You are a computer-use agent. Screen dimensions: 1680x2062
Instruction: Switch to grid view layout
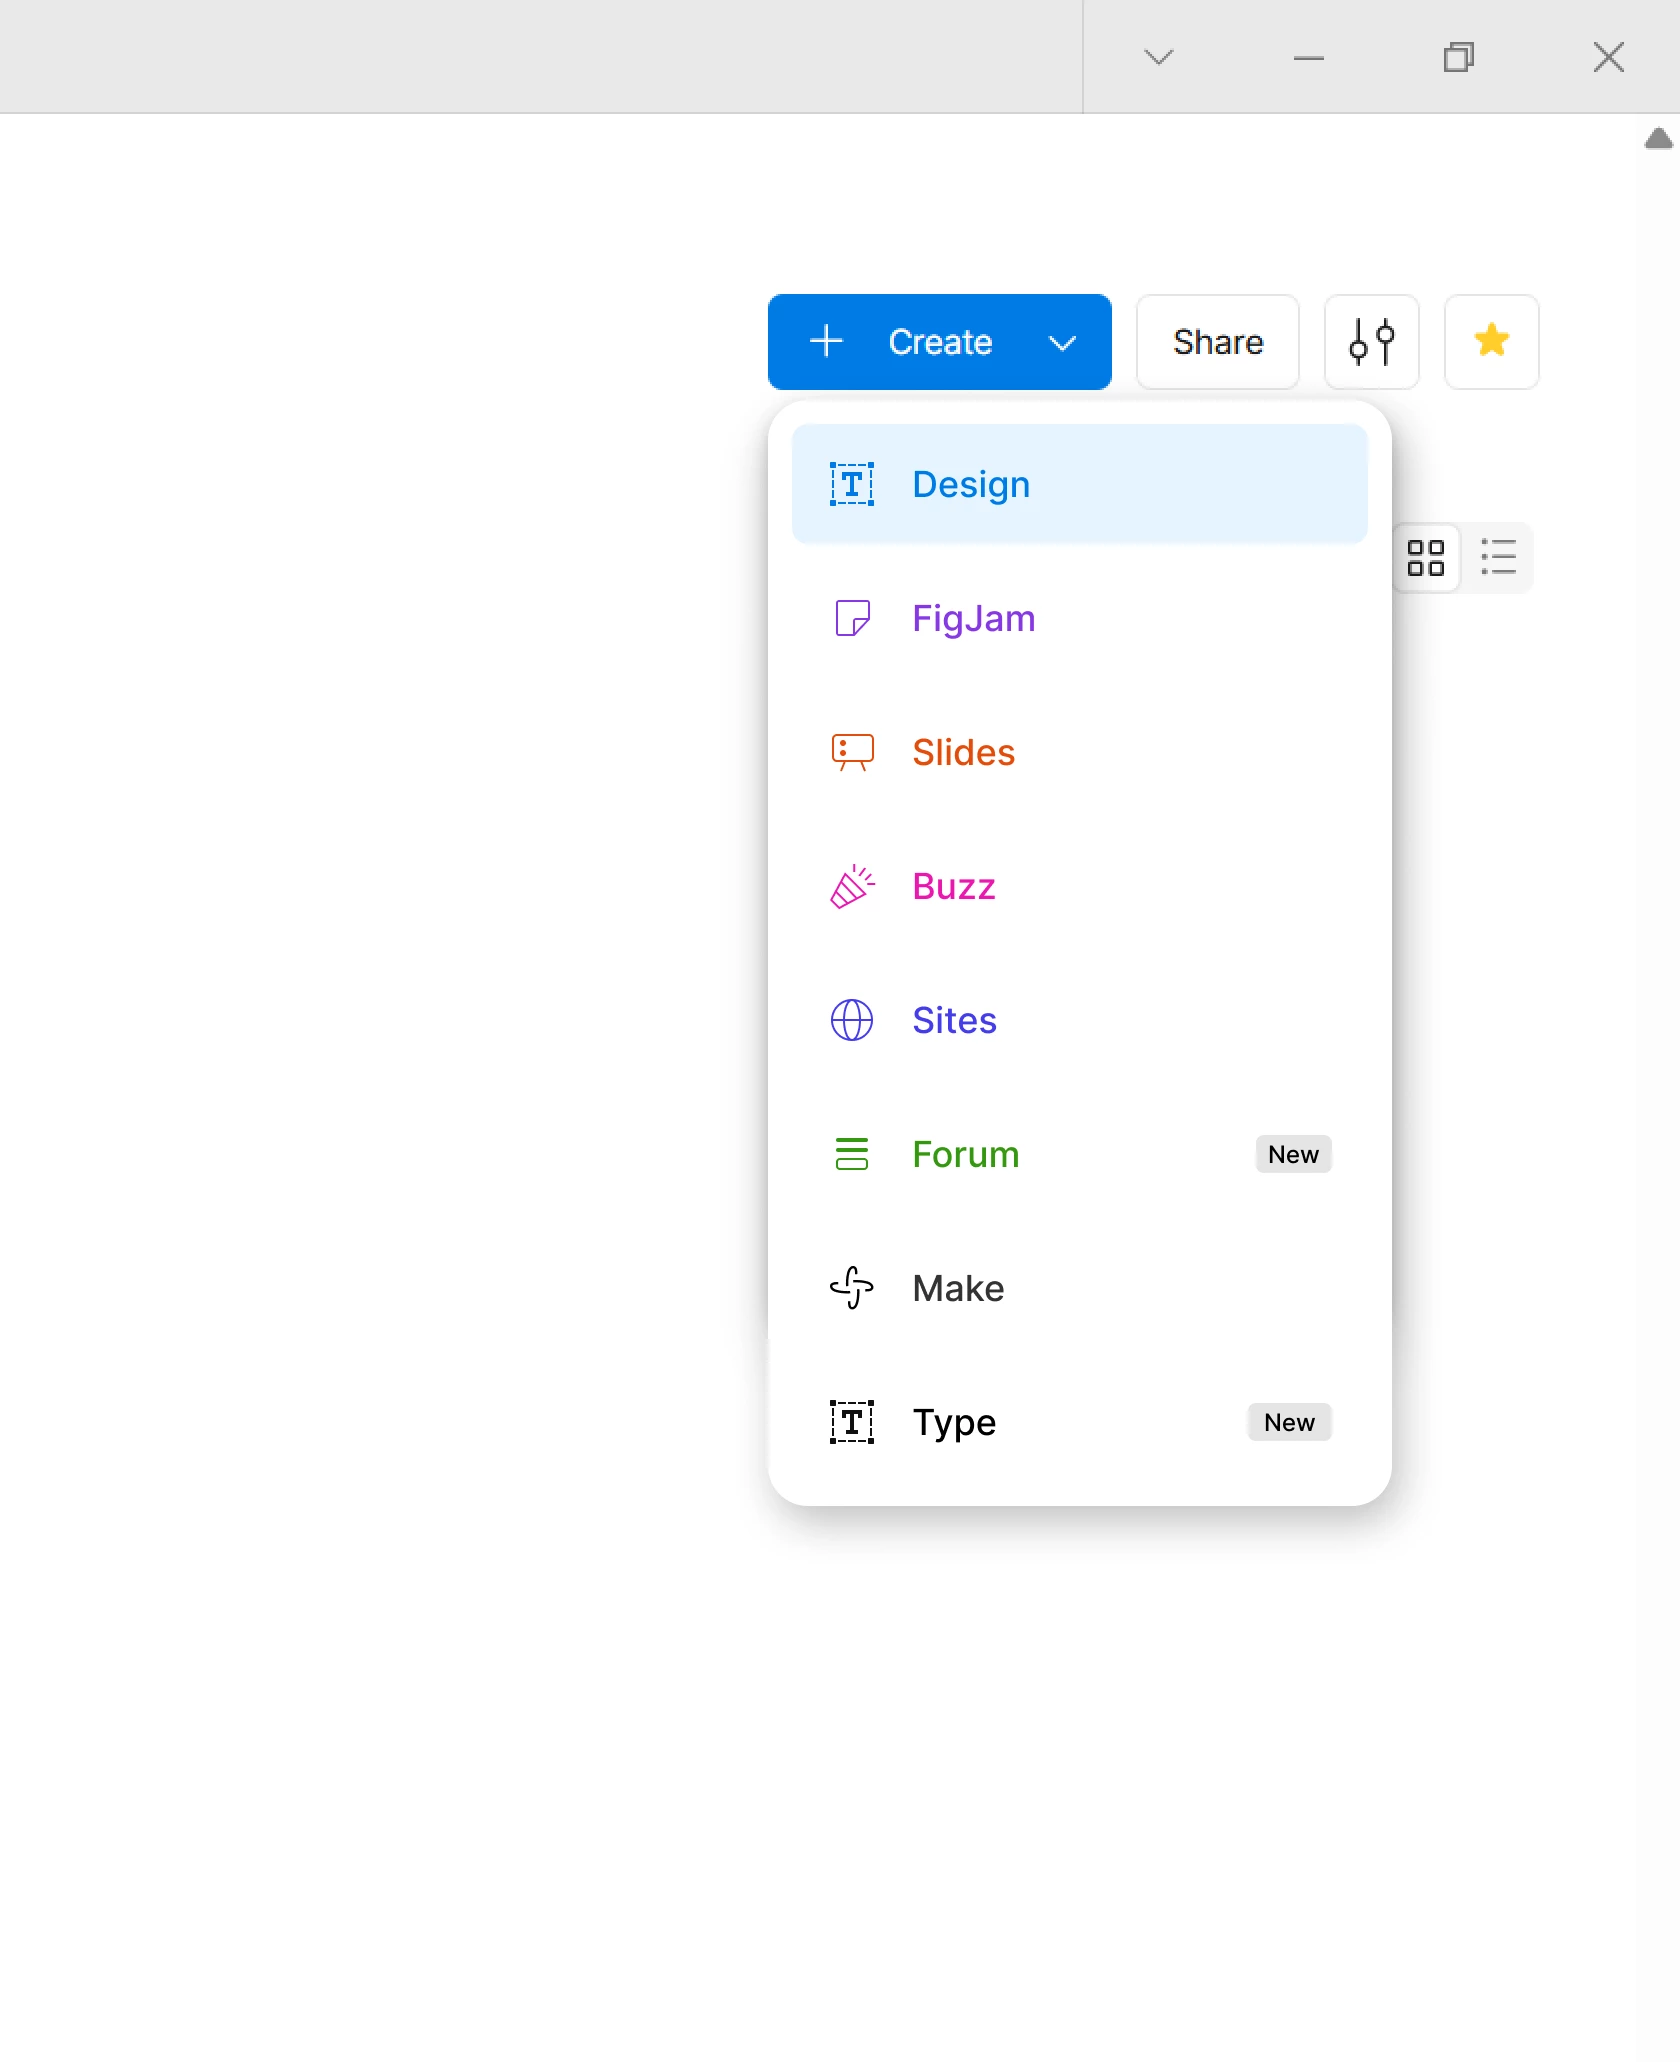pyautogui.click(x=1426, y=558)
